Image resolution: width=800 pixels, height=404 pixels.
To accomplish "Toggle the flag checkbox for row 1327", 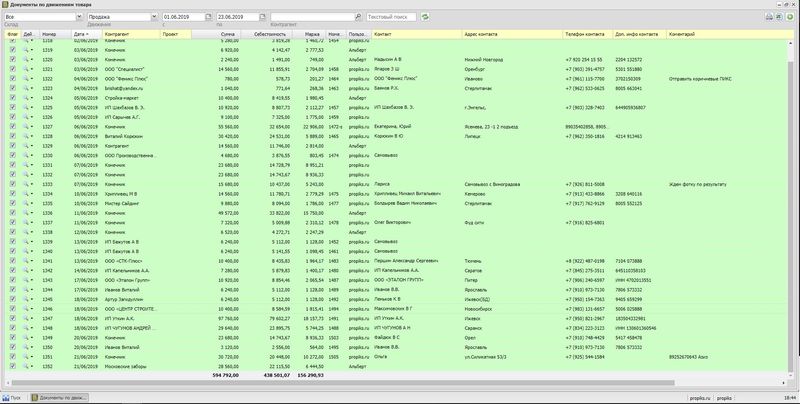I will point(13,127).
